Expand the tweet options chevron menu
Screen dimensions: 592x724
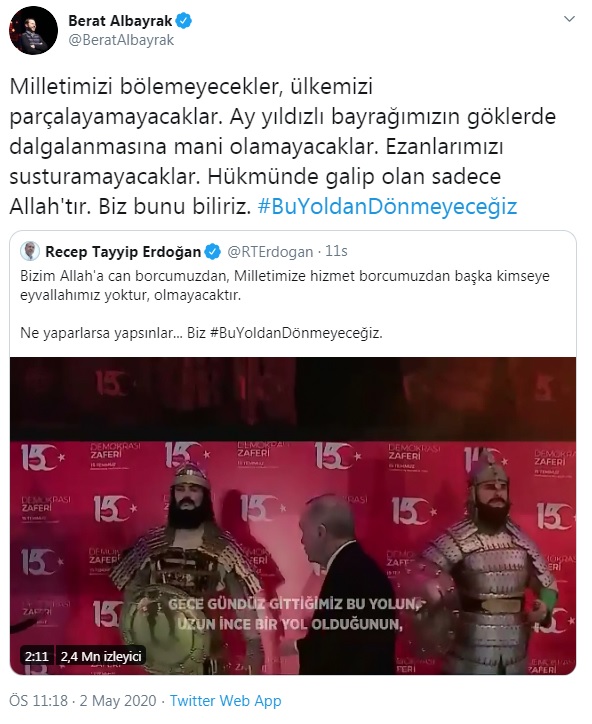pyautogui.click(x=570, y=19)
